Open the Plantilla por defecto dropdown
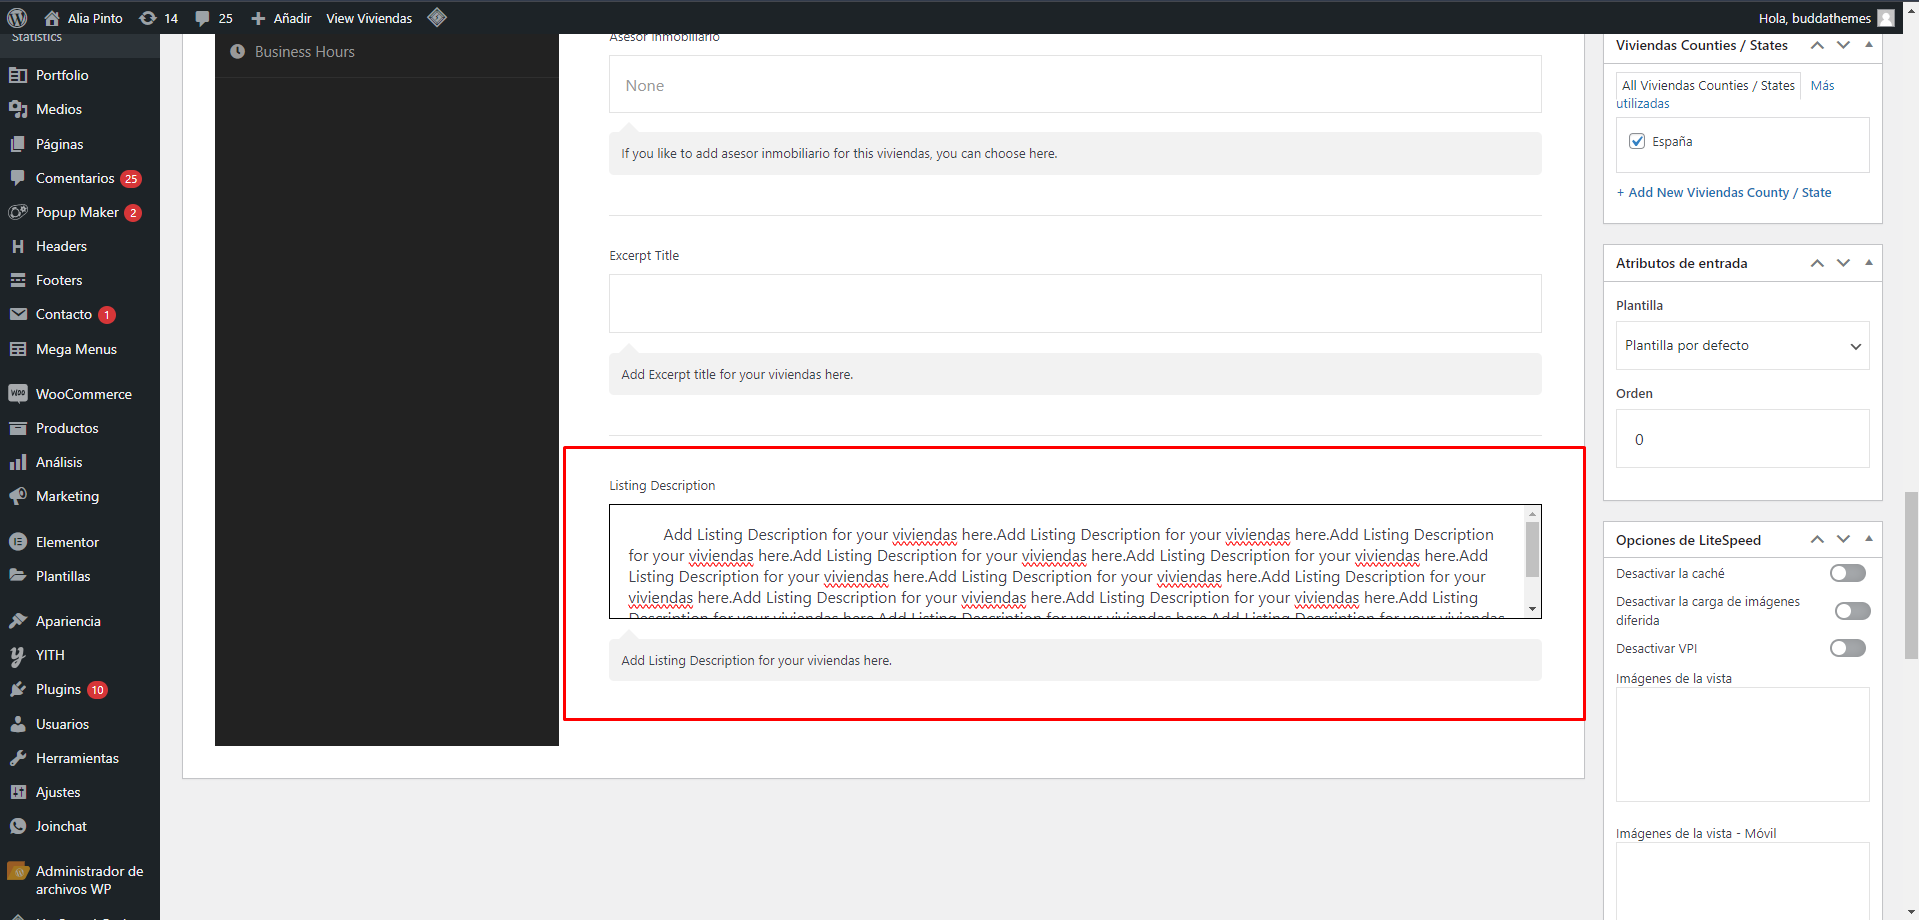This screenshot has width=1919, height=920. tap(1742, 346)
